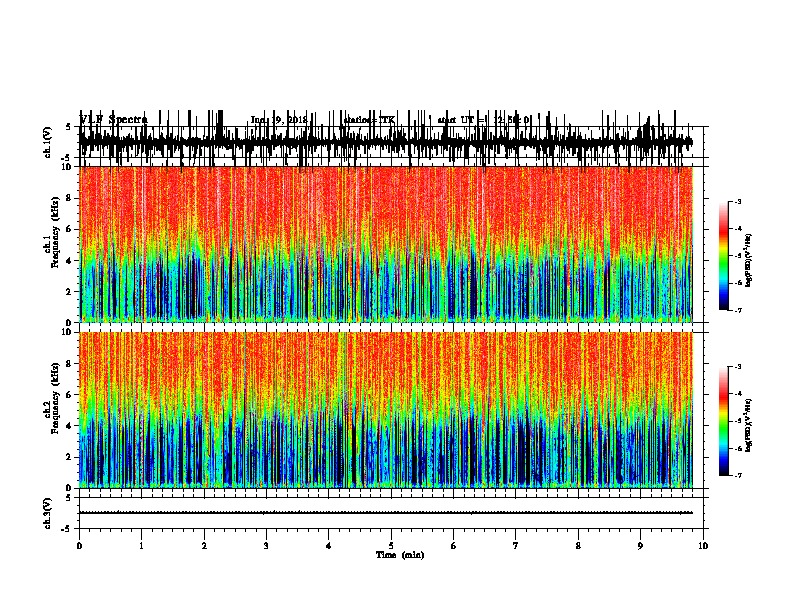Click inside the ch.1 spectrogram plot

pos(386,244)
